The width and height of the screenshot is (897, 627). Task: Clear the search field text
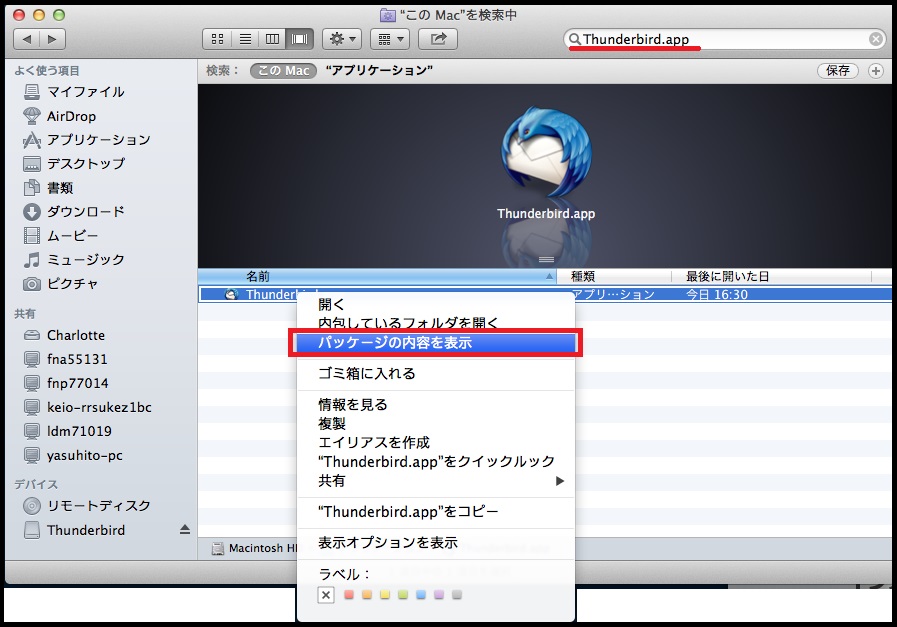click(x=876, y=39)
